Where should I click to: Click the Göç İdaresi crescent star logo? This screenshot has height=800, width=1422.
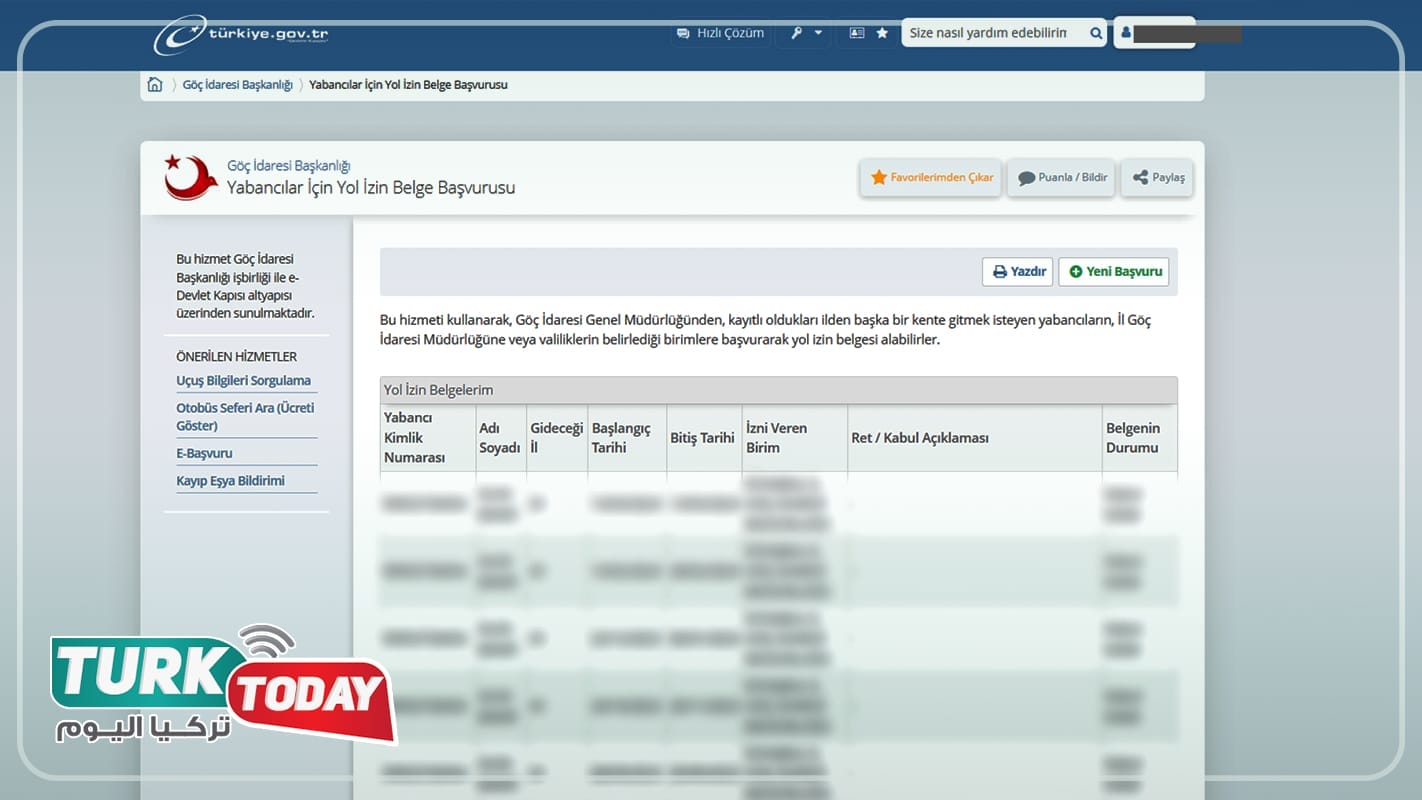click(190, 178)
